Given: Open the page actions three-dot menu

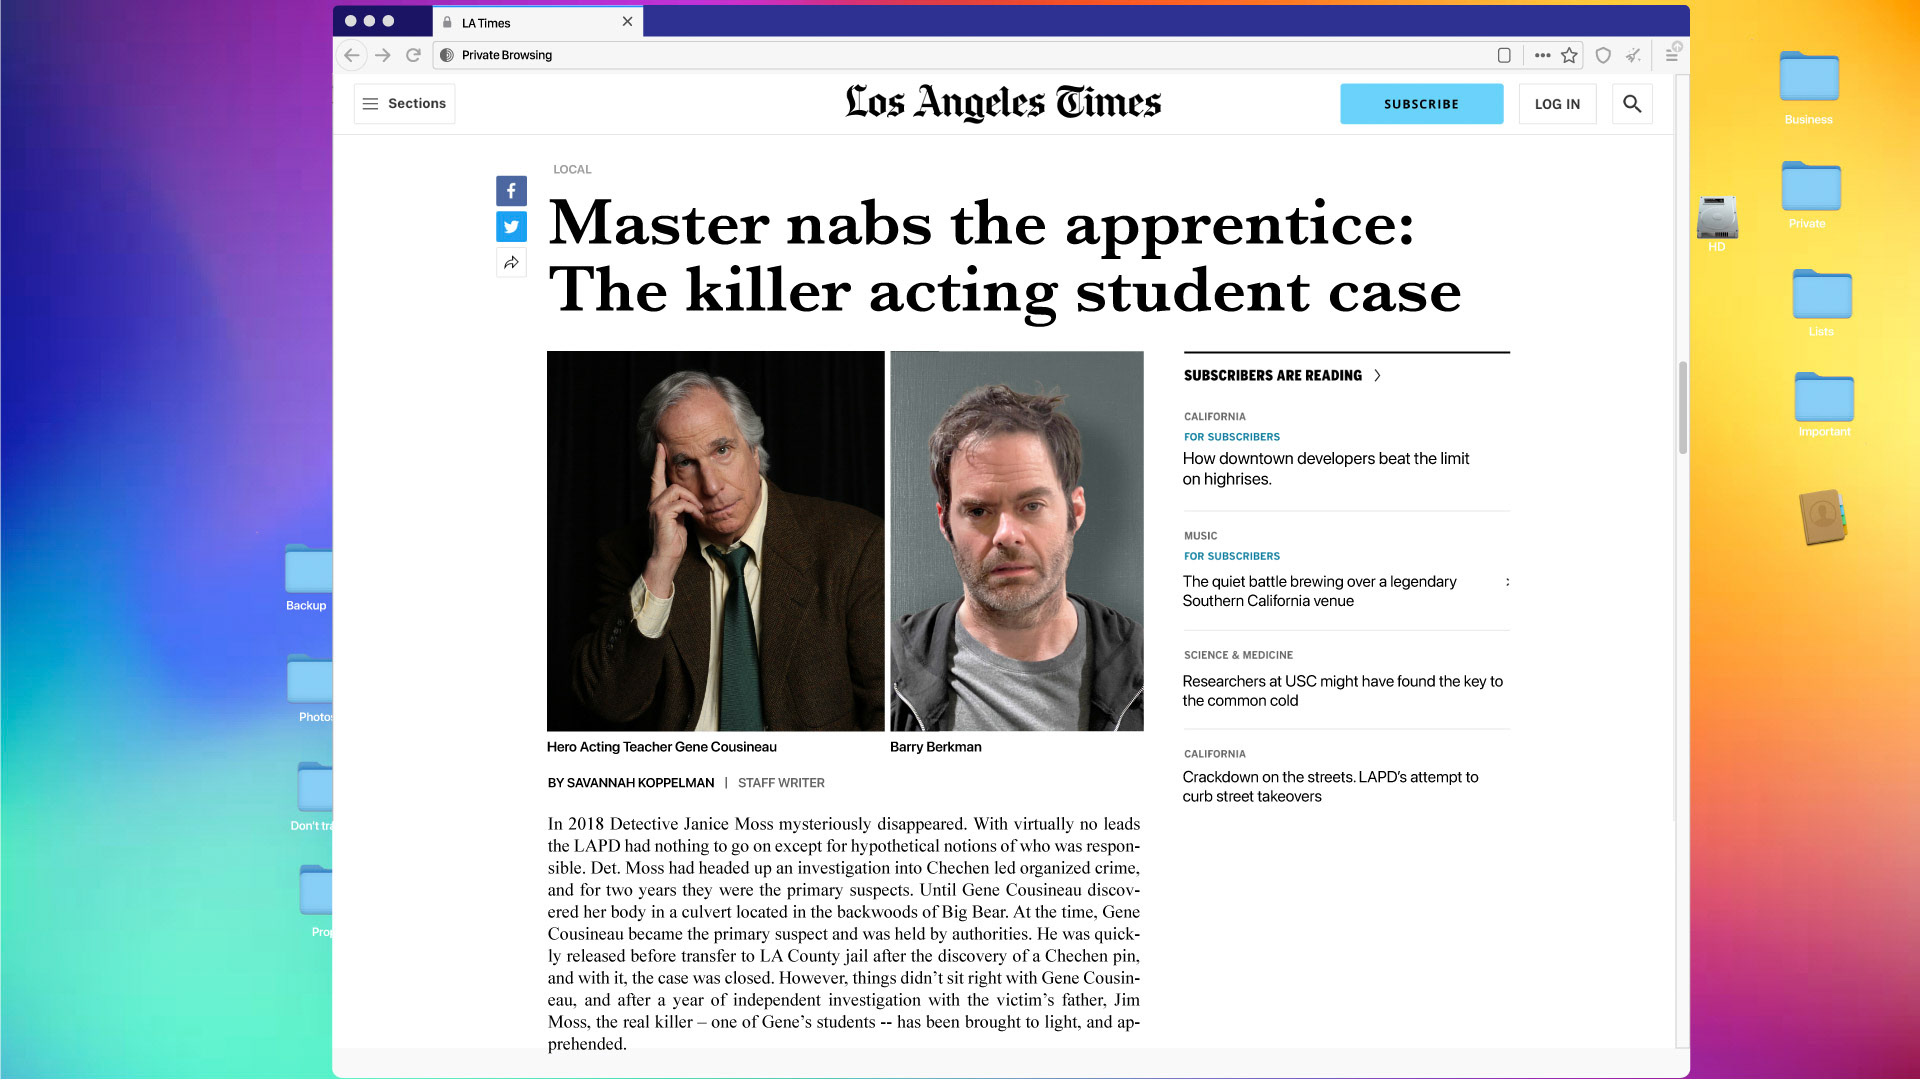Looking at the screenshot, I should point(1542,55).
